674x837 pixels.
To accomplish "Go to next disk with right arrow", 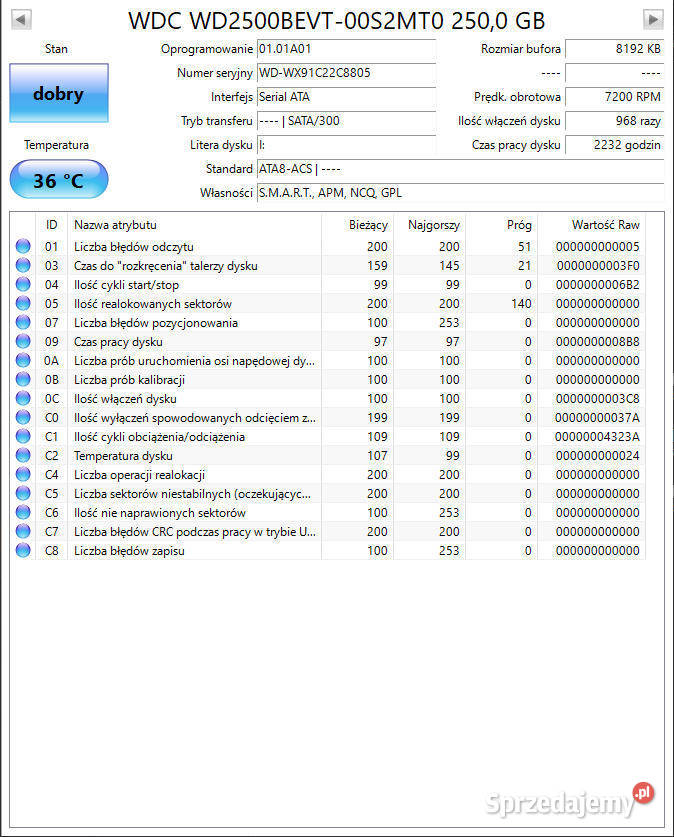I will click(x=653, y=19).
